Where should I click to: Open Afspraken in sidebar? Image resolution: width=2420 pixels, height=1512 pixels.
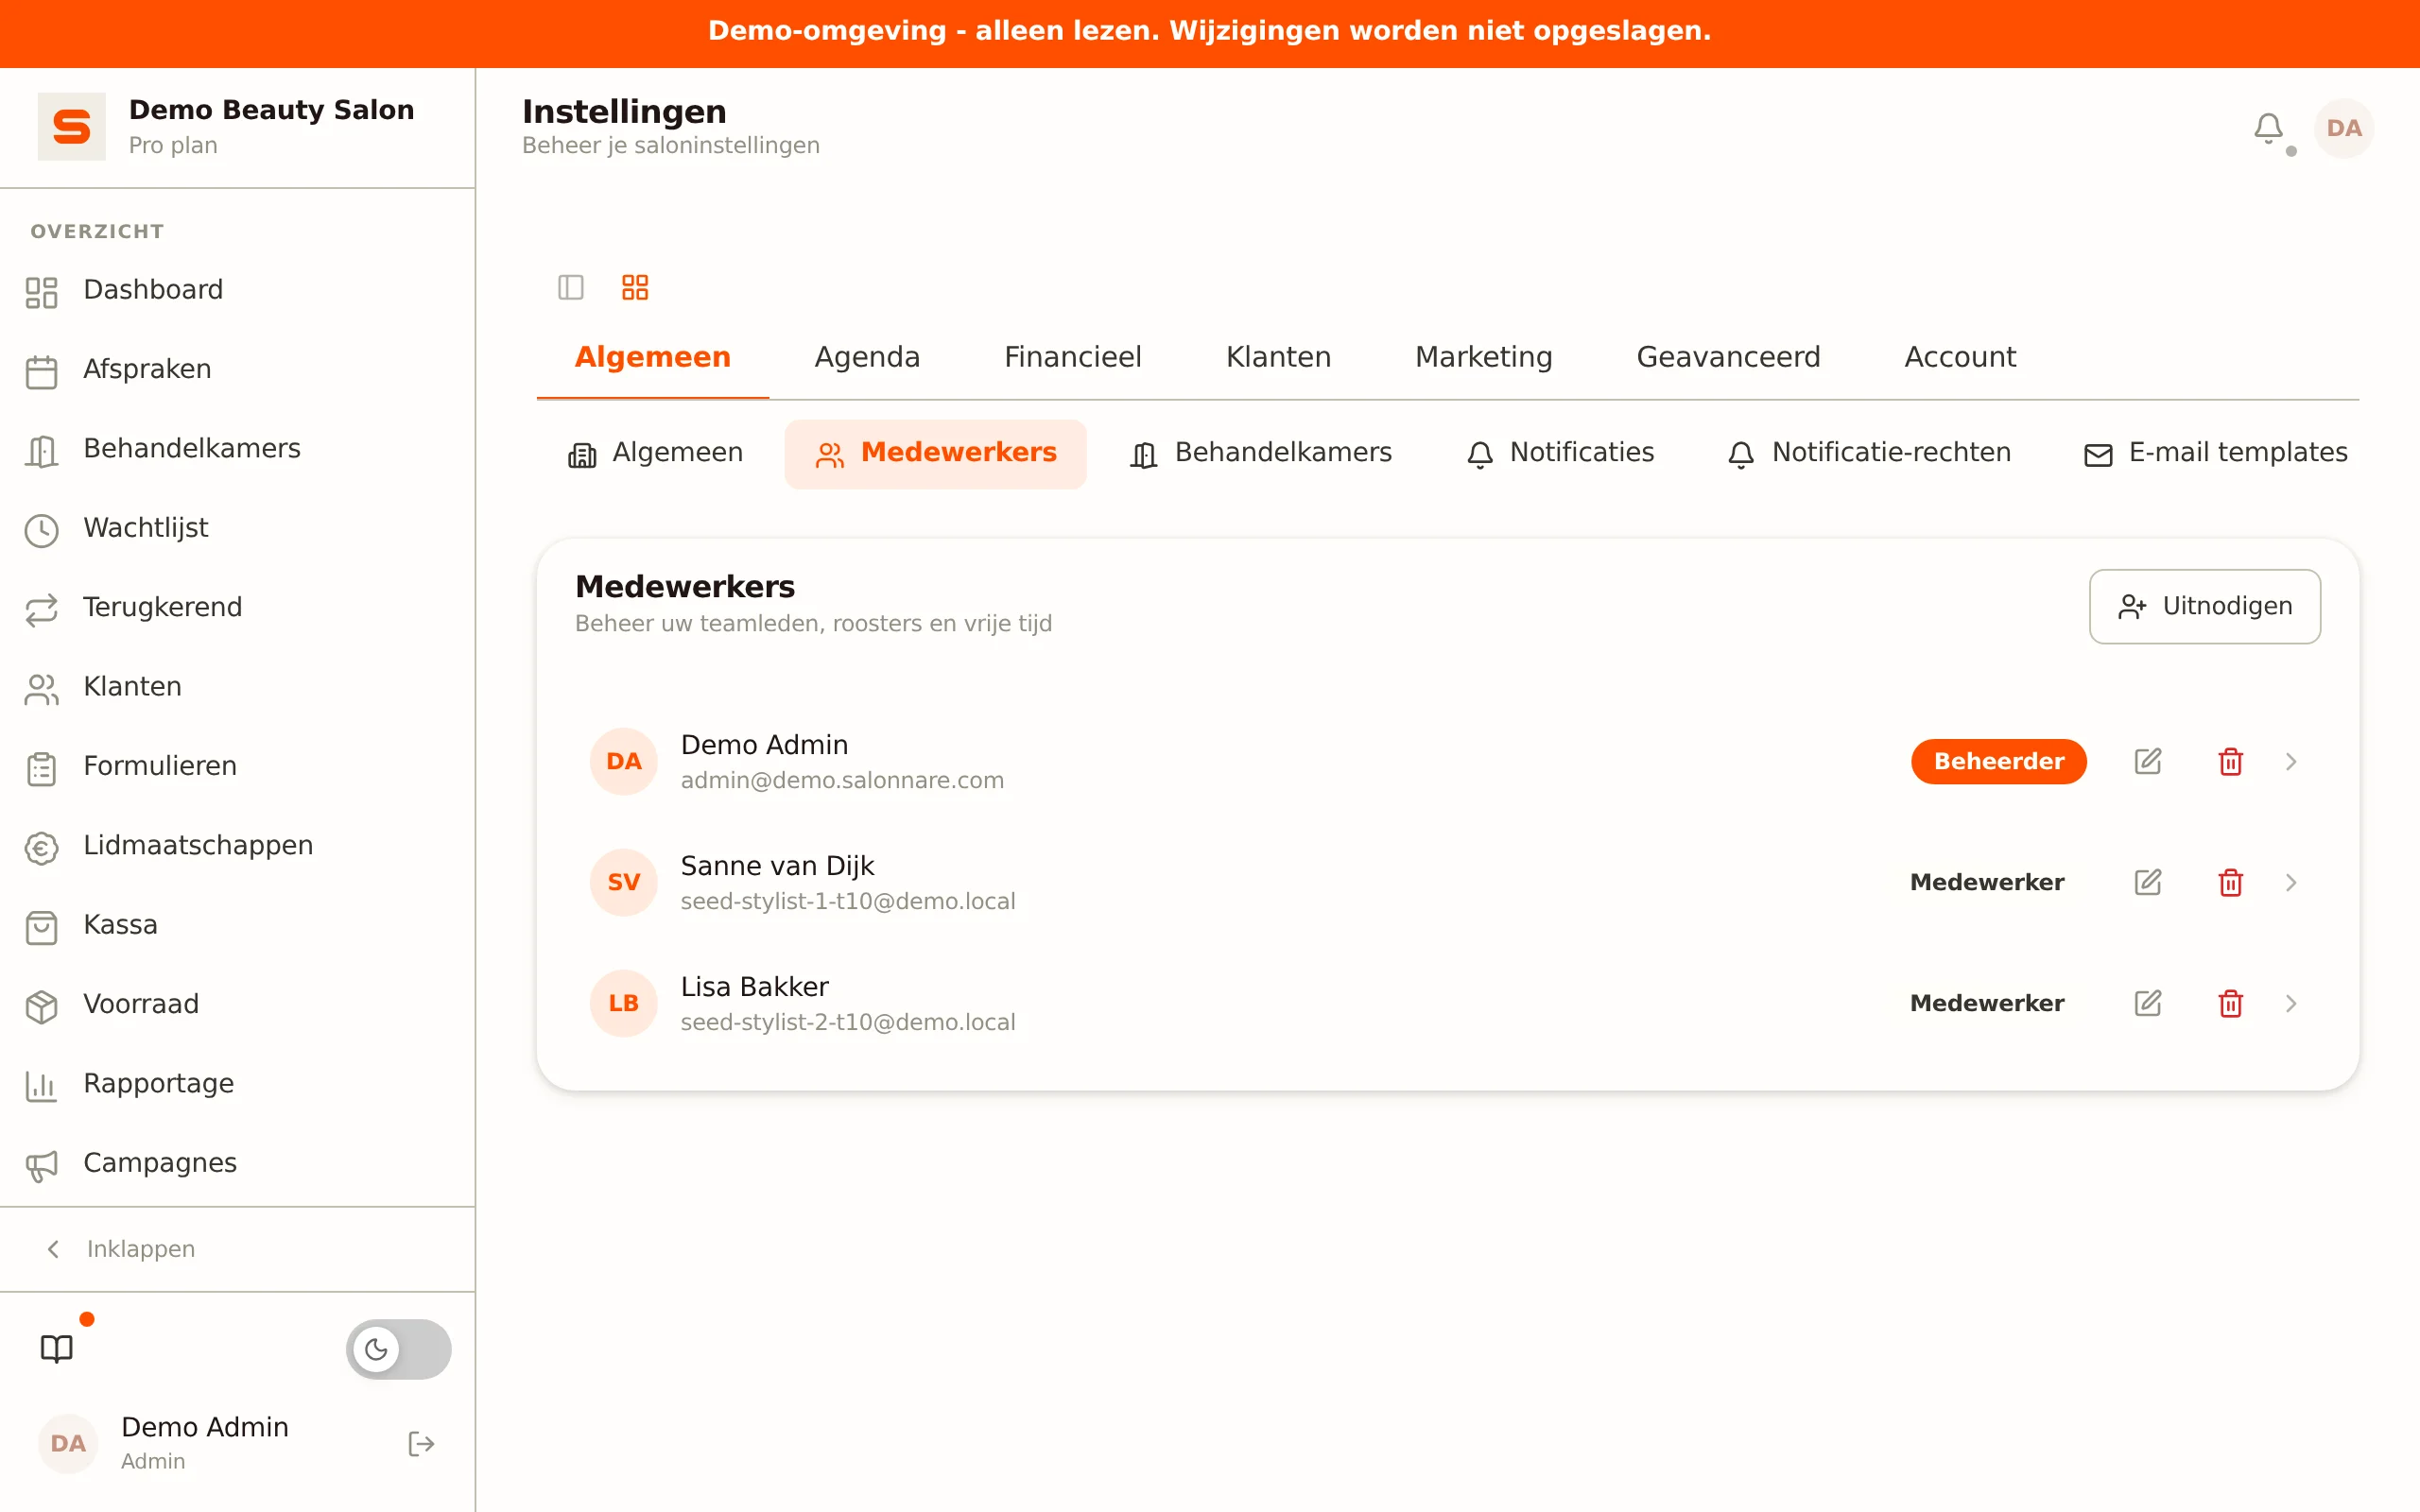point(237,370)
